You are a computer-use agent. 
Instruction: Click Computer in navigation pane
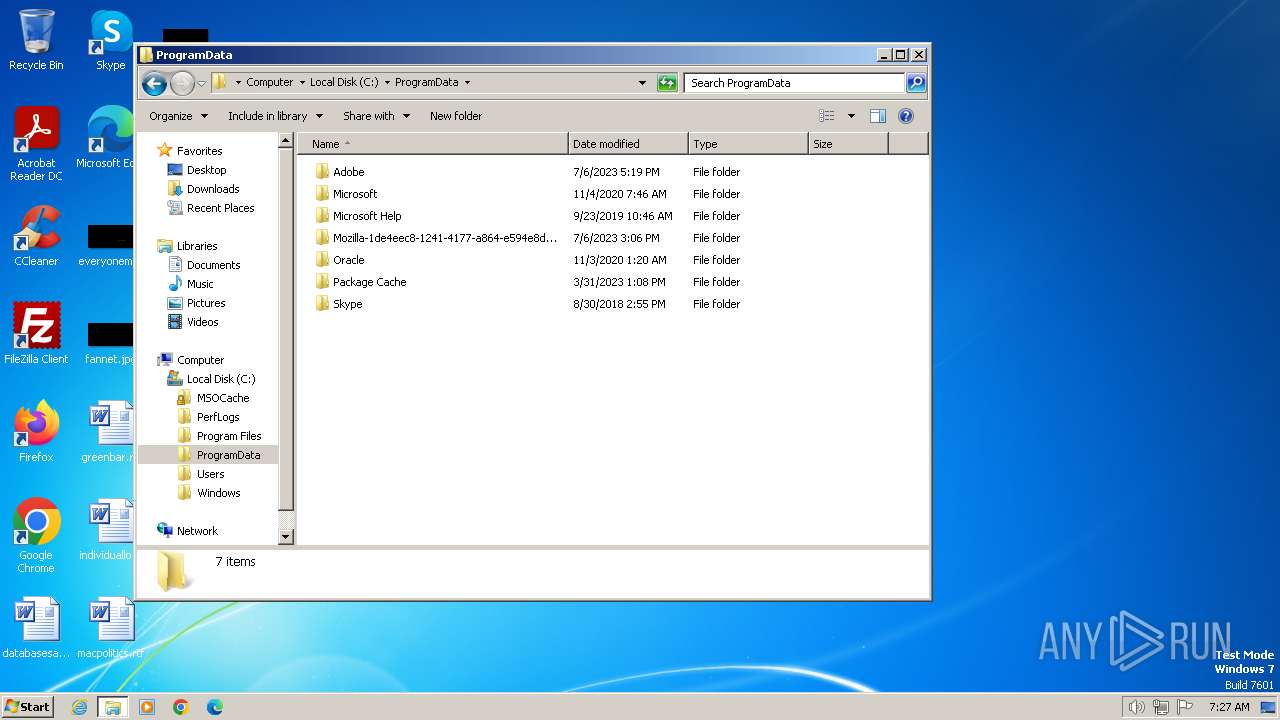point(200,360)
